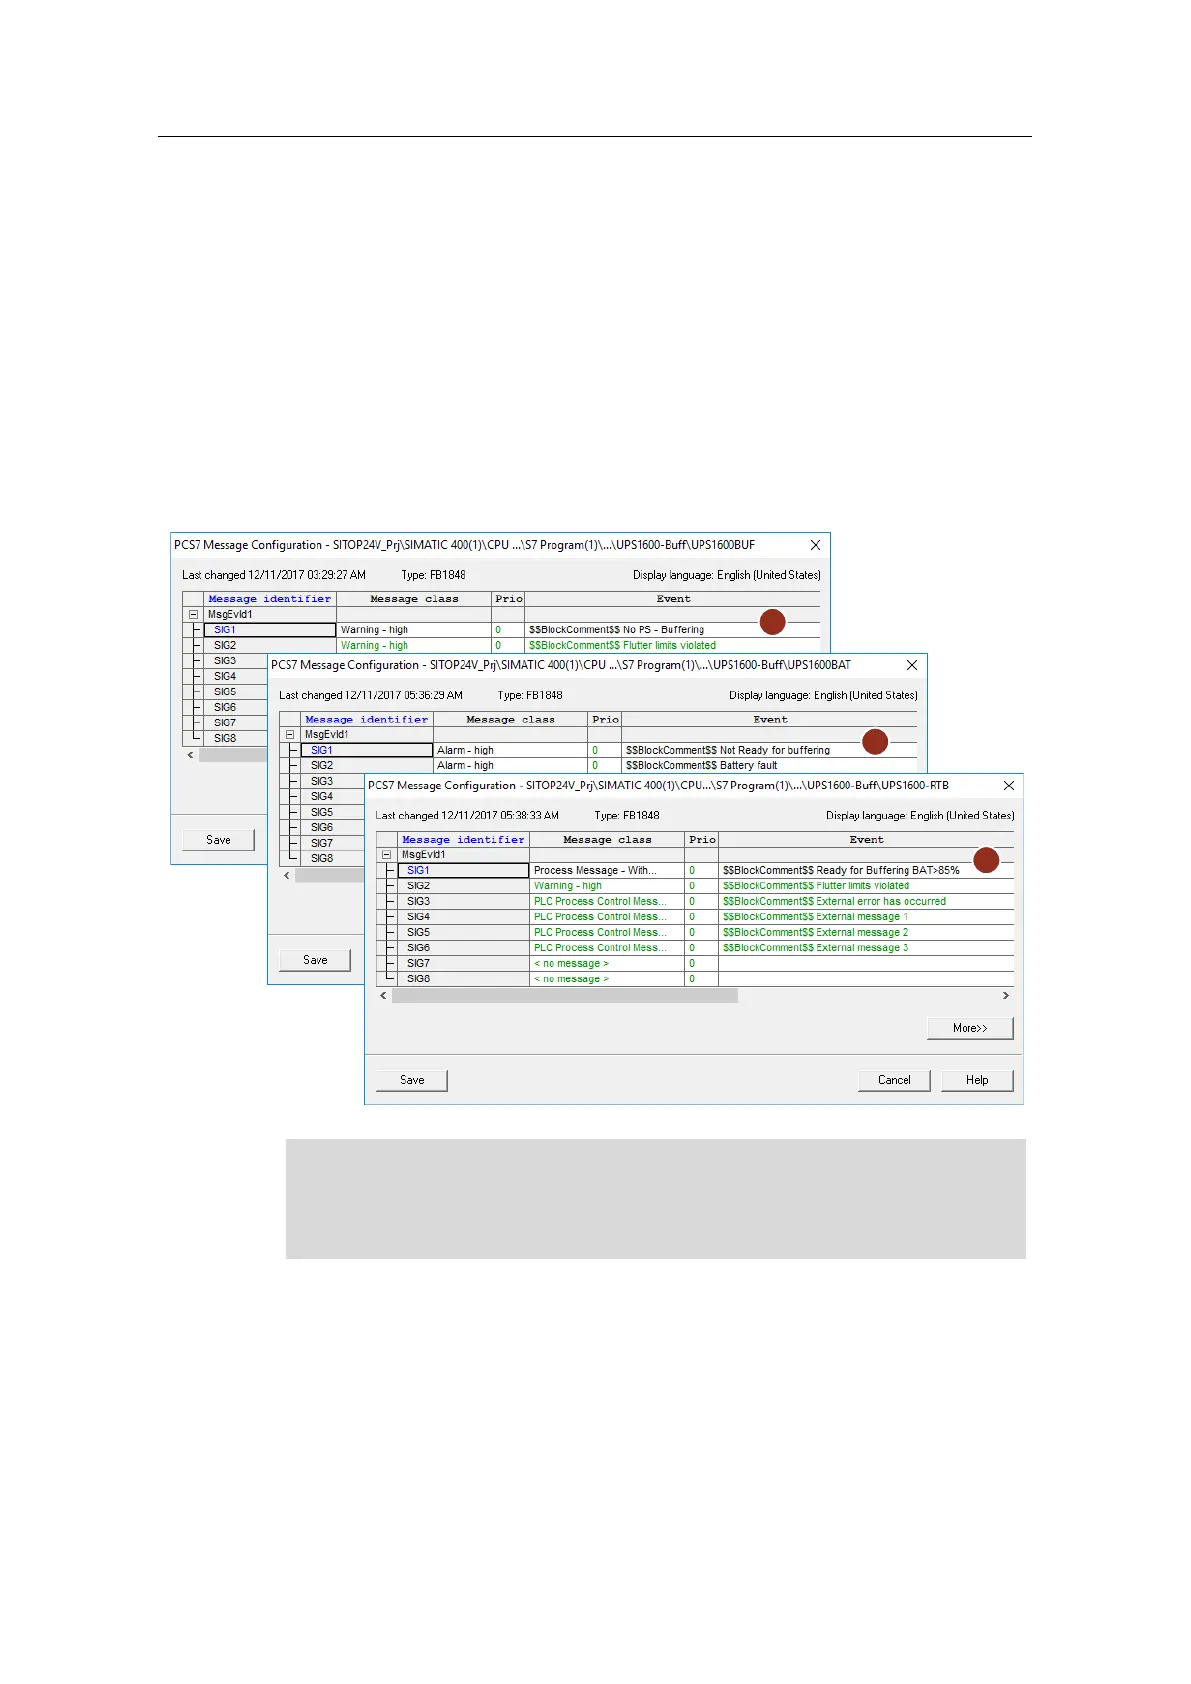Click Message identifier header in UPS1600-RTB window

[x=463, y=840]
